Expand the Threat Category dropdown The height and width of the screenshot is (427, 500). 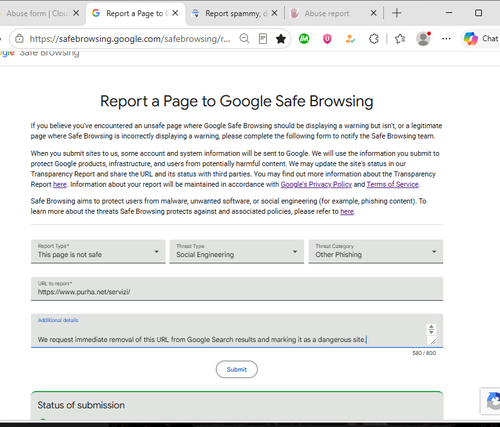(376, 252)
